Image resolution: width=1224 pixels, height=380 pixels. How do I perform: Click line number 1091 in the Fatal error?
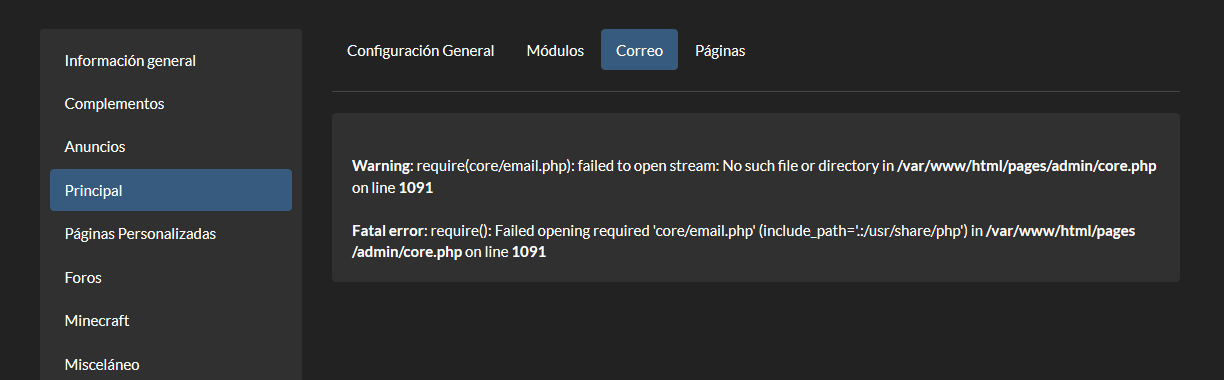click(529, 252)
